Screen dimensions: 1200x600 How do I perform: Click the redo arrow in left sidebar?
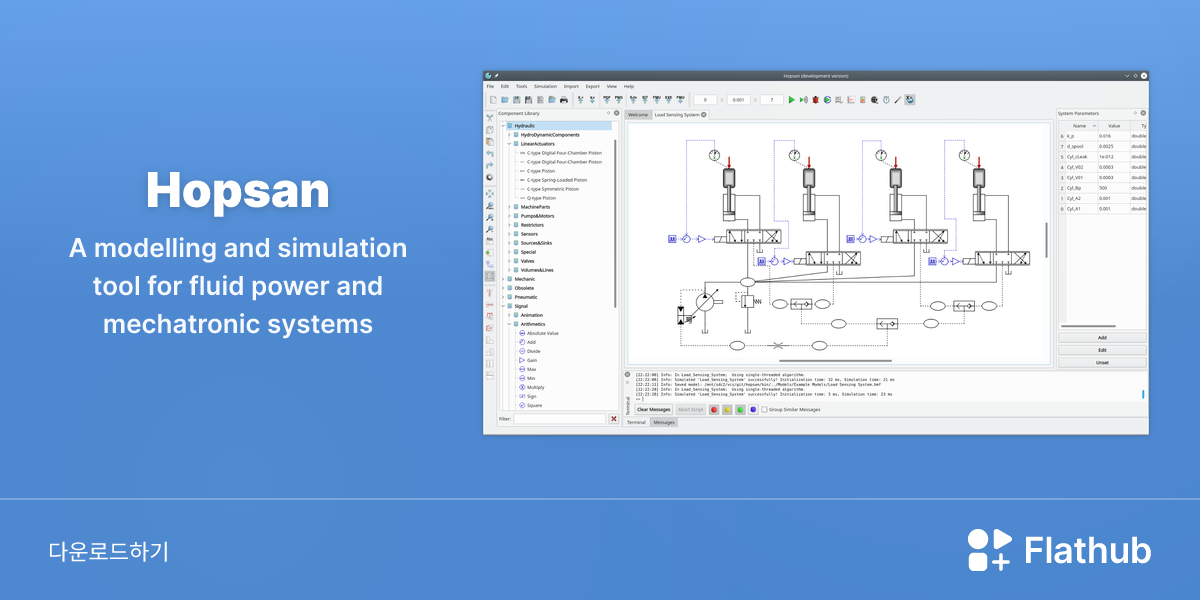click(x=490, y=165)
